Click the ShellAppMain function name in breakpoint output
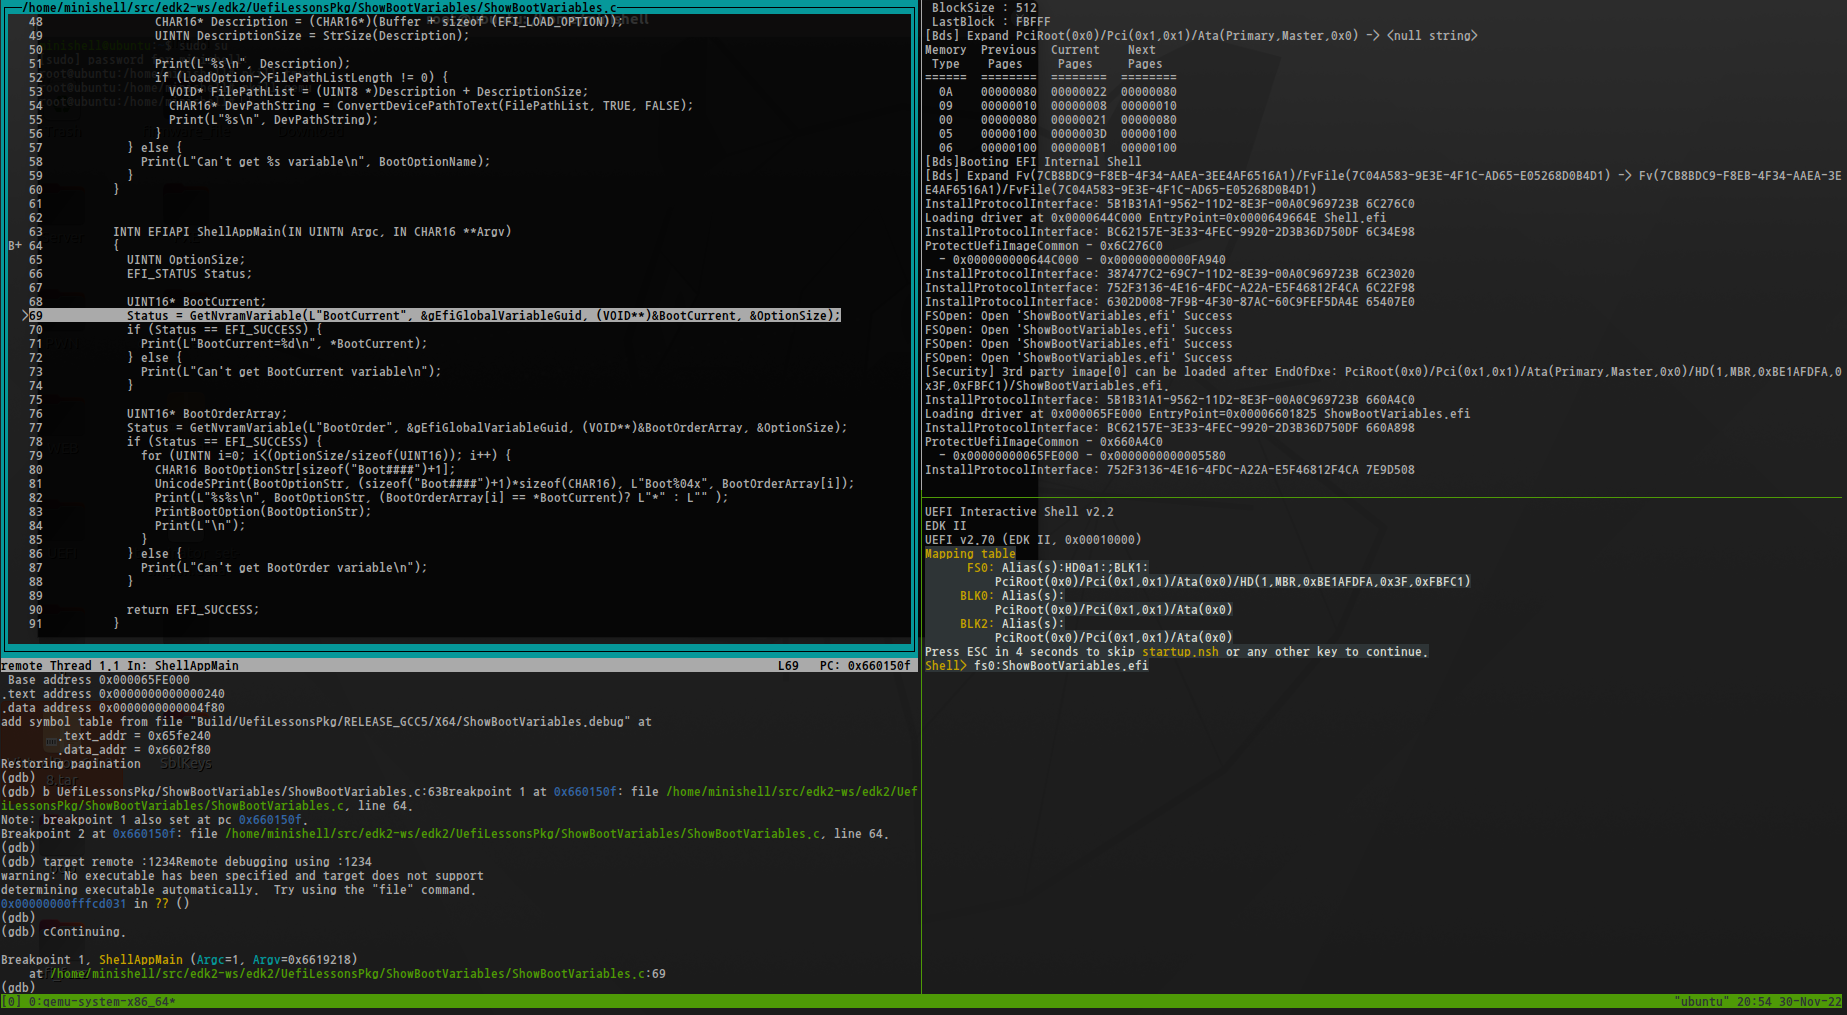The image size is (1847, 1015). 140,959
